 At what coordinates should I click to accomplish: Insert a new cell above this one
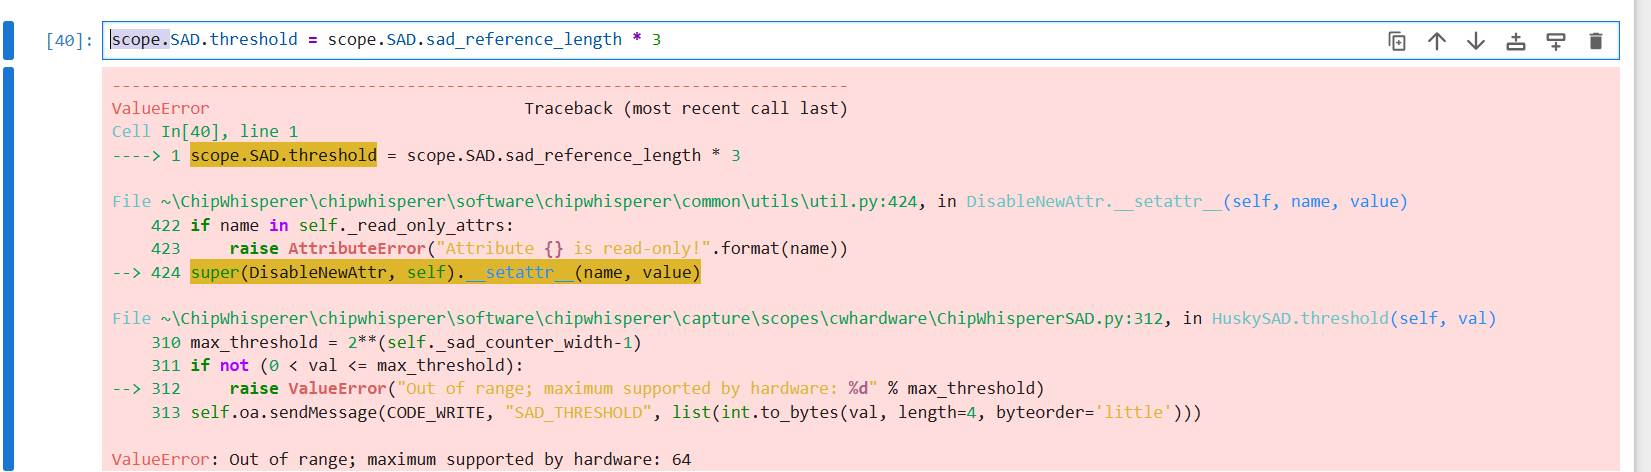1516,41
